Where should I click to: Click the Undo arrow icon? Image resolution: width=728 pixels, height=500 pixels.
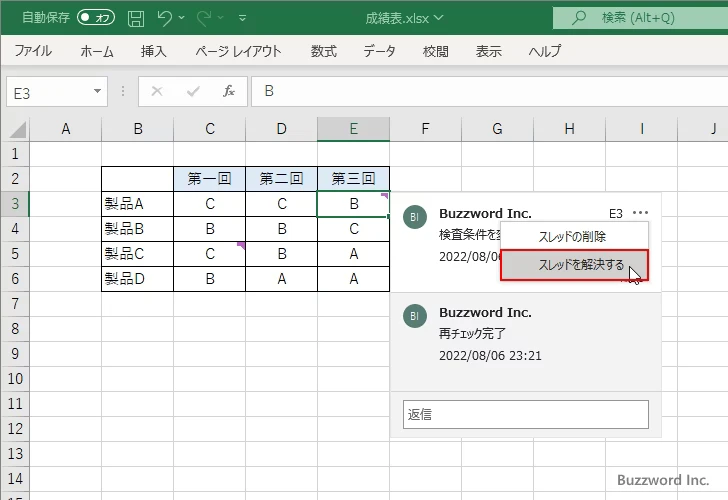(x=163, y=18)
